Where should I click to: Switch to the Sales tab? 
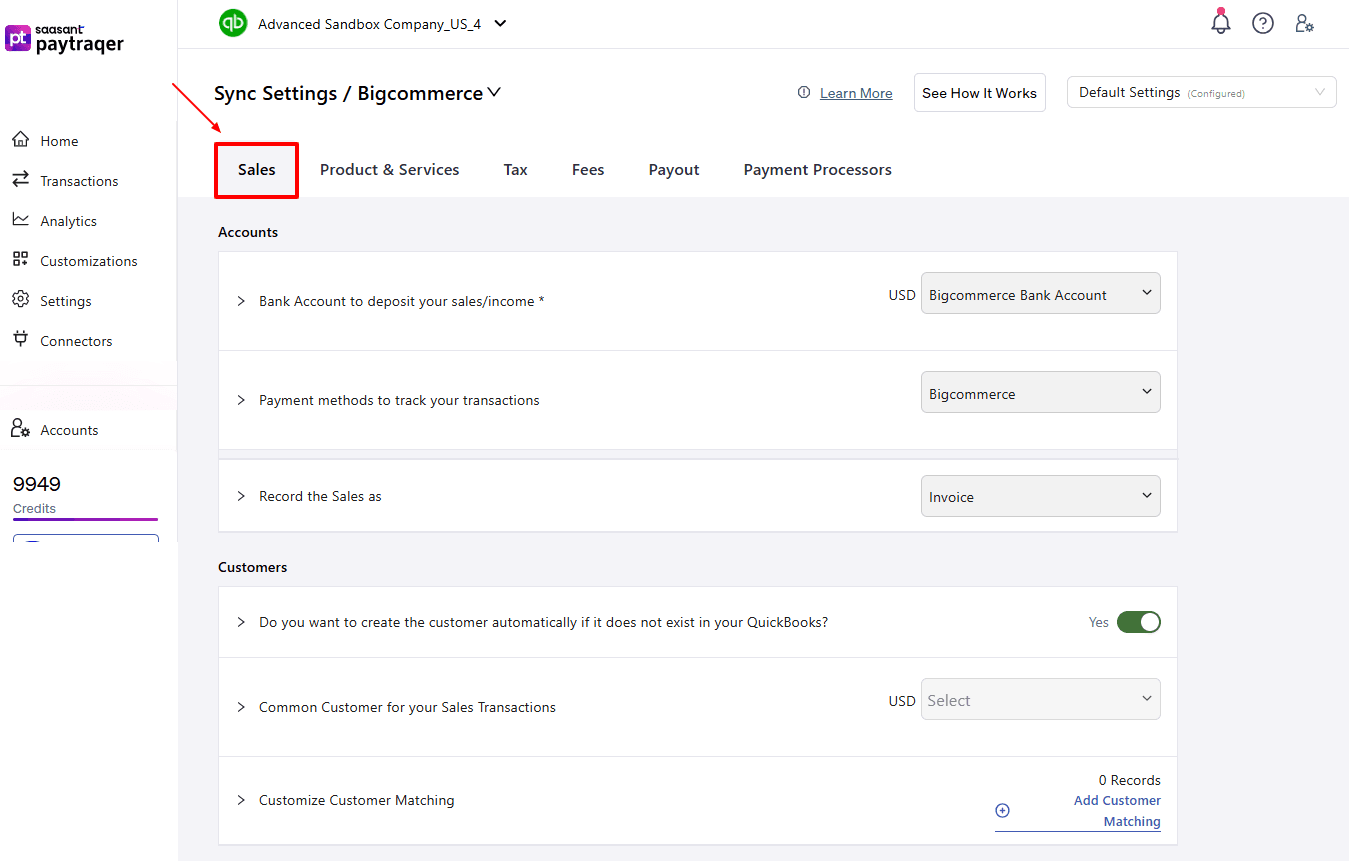point(257,170)
